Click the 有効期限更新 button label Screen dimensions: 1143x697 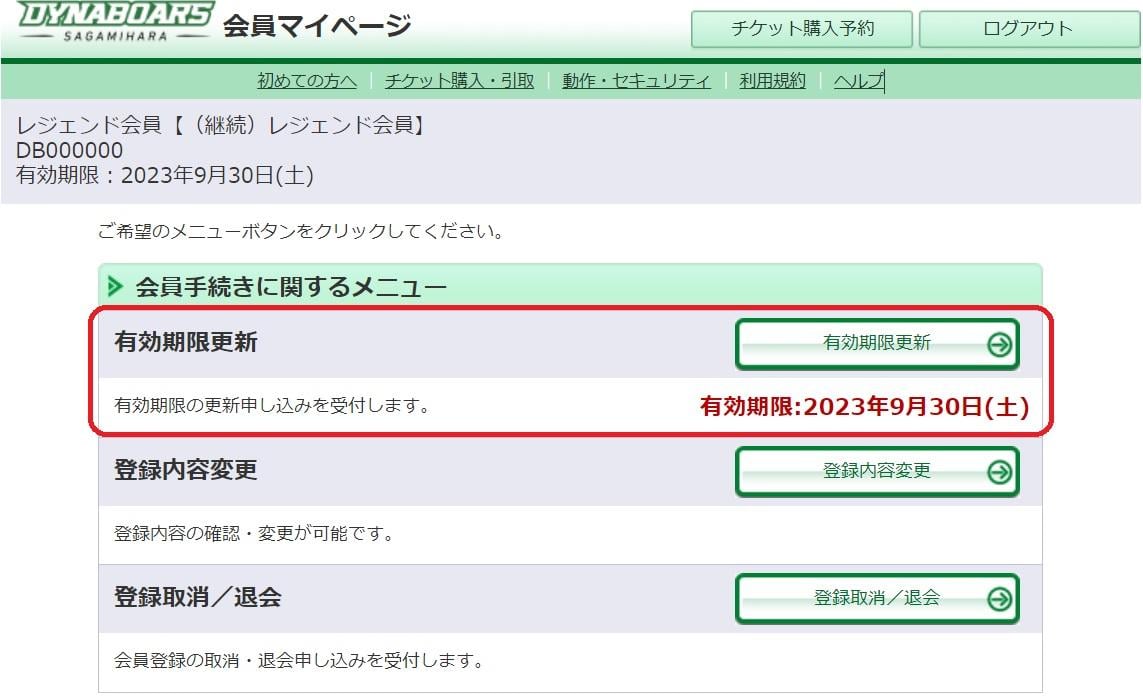[876, 343]
